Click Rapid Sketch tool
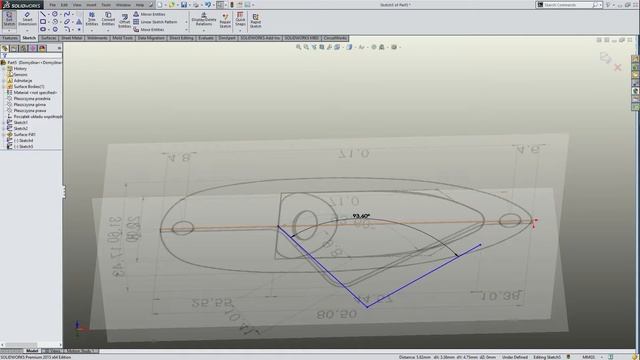Screen dimensions: 640x360 (256, 20)
